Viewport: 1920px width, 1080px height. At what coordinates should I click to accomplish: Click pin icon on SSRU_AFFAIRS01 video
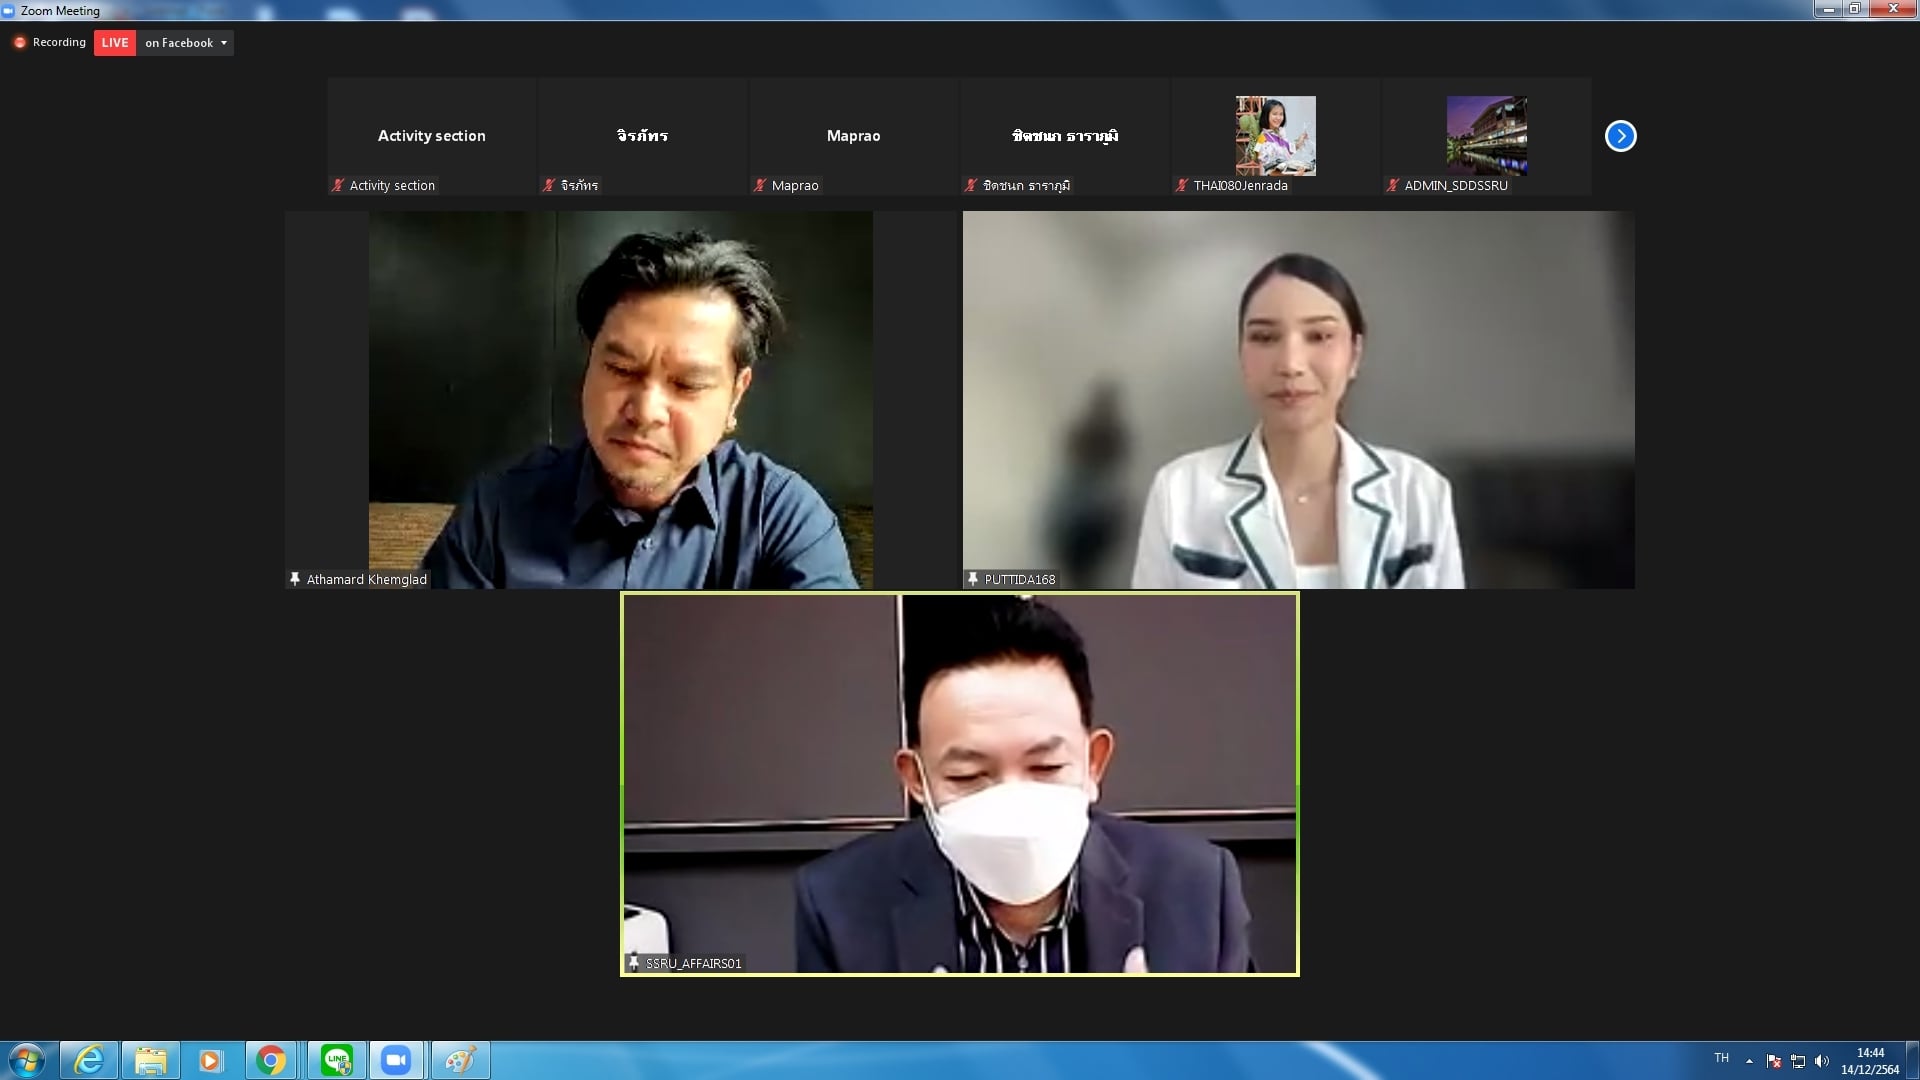[633, 963]
